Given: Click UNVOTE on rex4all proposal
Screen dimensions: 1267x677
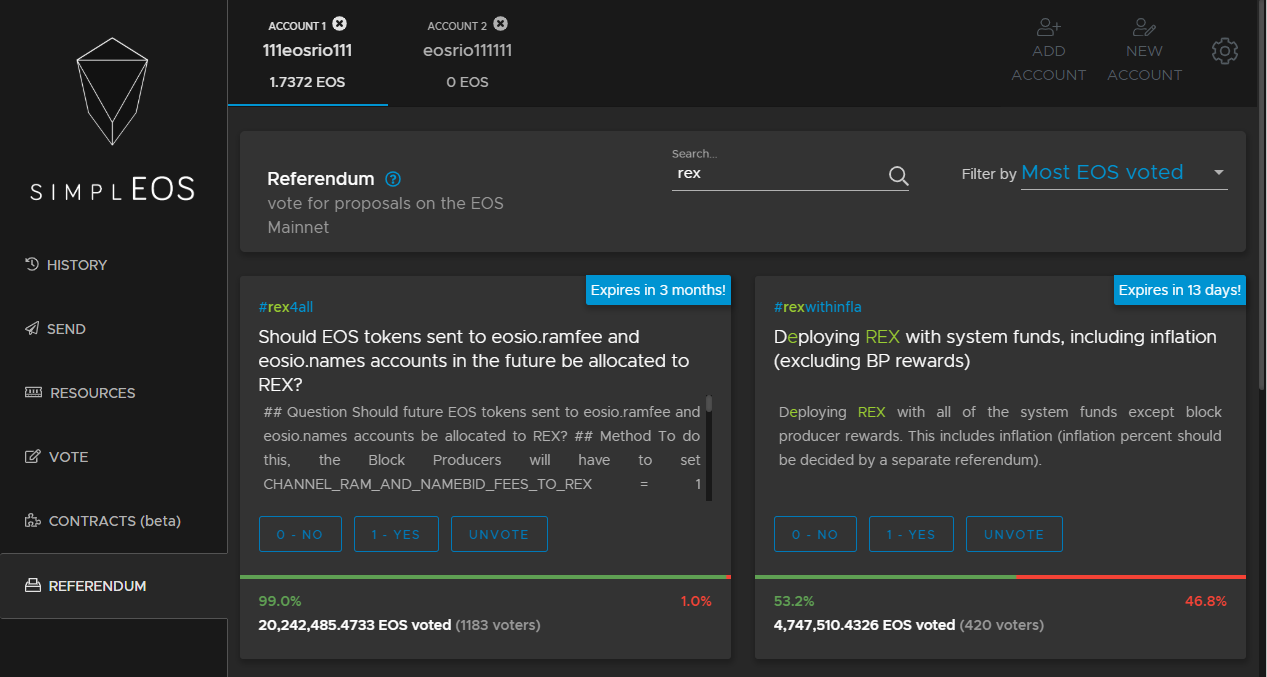Looking at the screenshot, I should [x=499, y=534].
